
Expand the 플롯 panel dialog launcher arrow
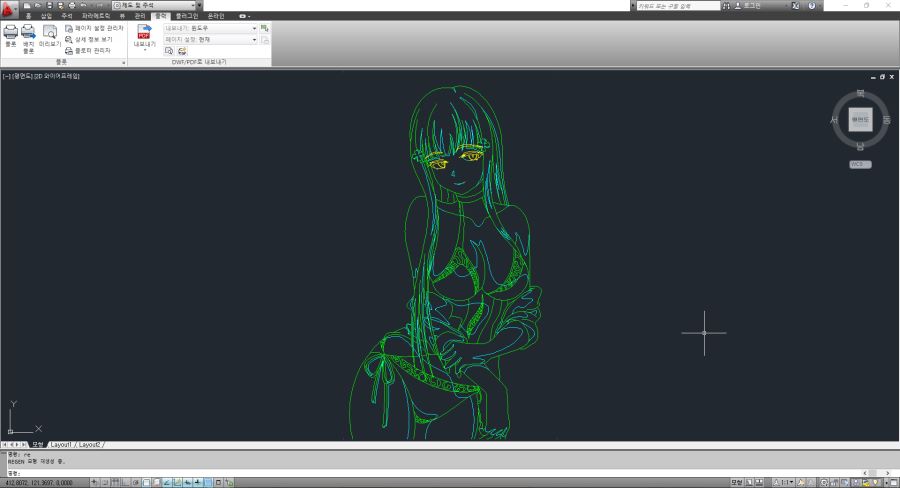pos(123,62)
